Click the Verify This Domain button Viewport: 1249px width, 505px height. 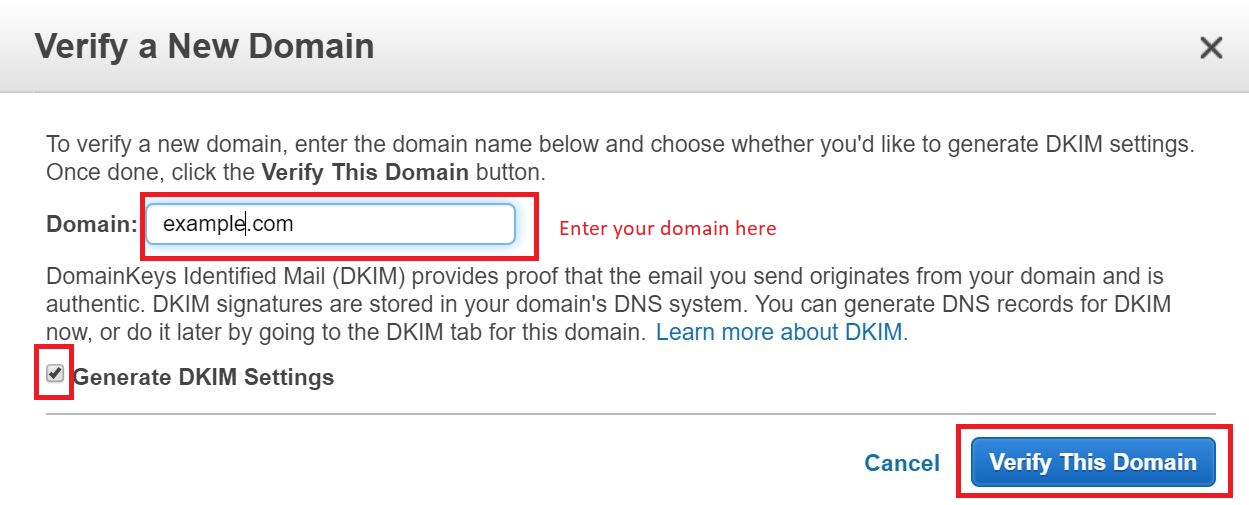[x=1093, y=462]
